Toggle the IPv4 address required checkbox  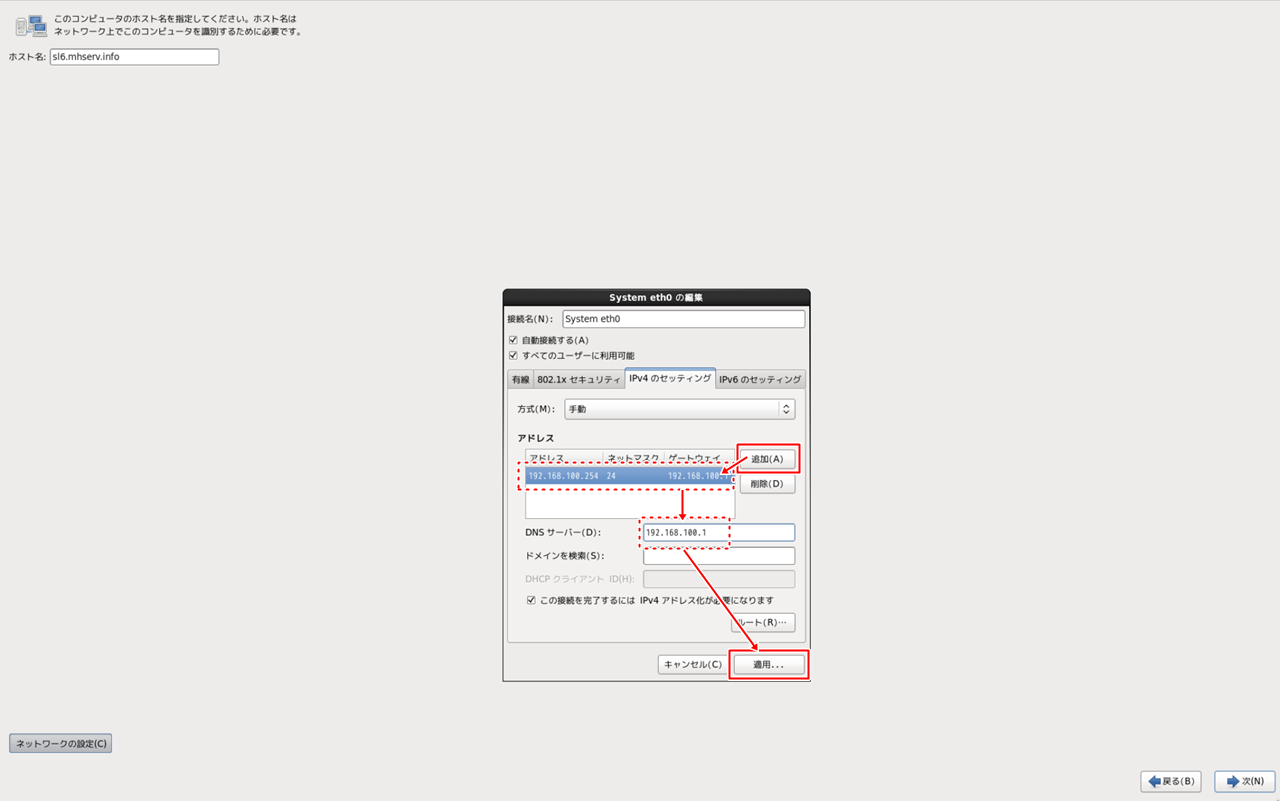pyautogui.click(x=532, y=600)
